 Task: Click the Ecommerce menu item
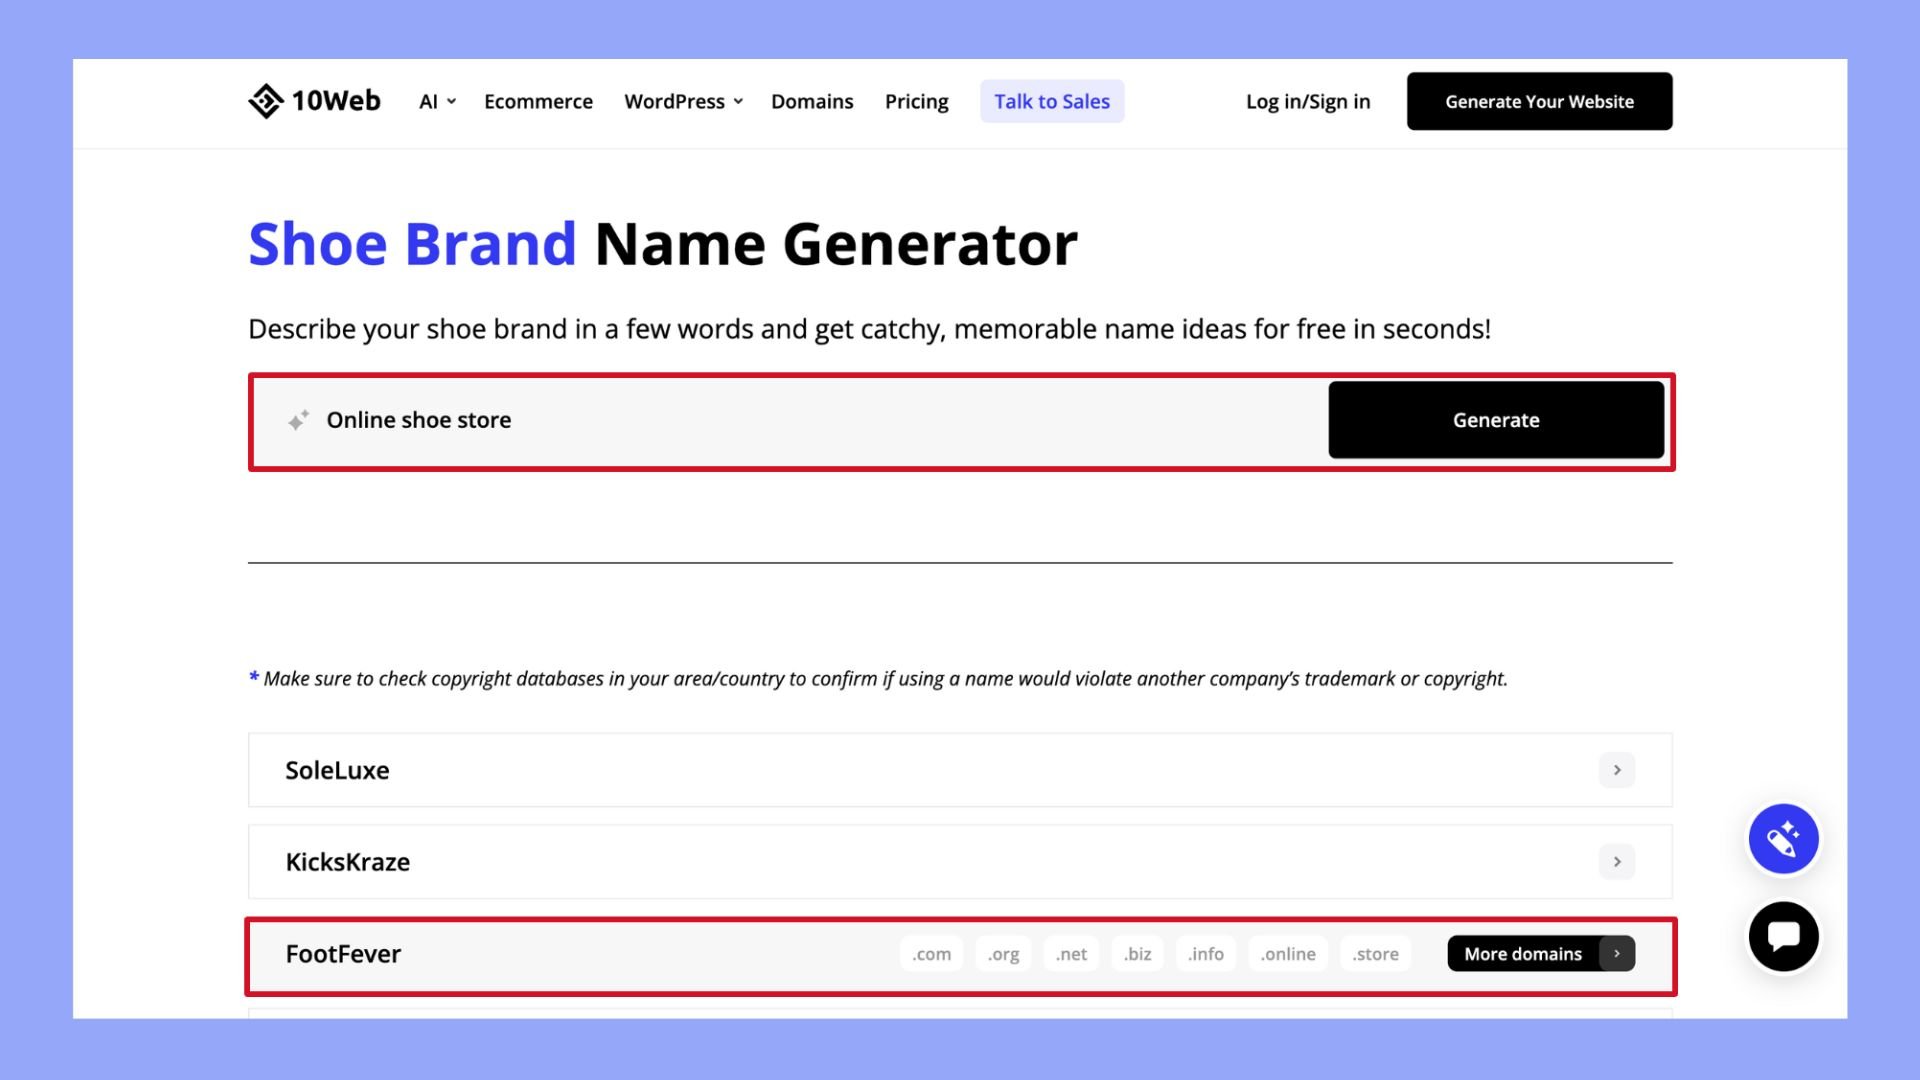(x=537, y=102)
